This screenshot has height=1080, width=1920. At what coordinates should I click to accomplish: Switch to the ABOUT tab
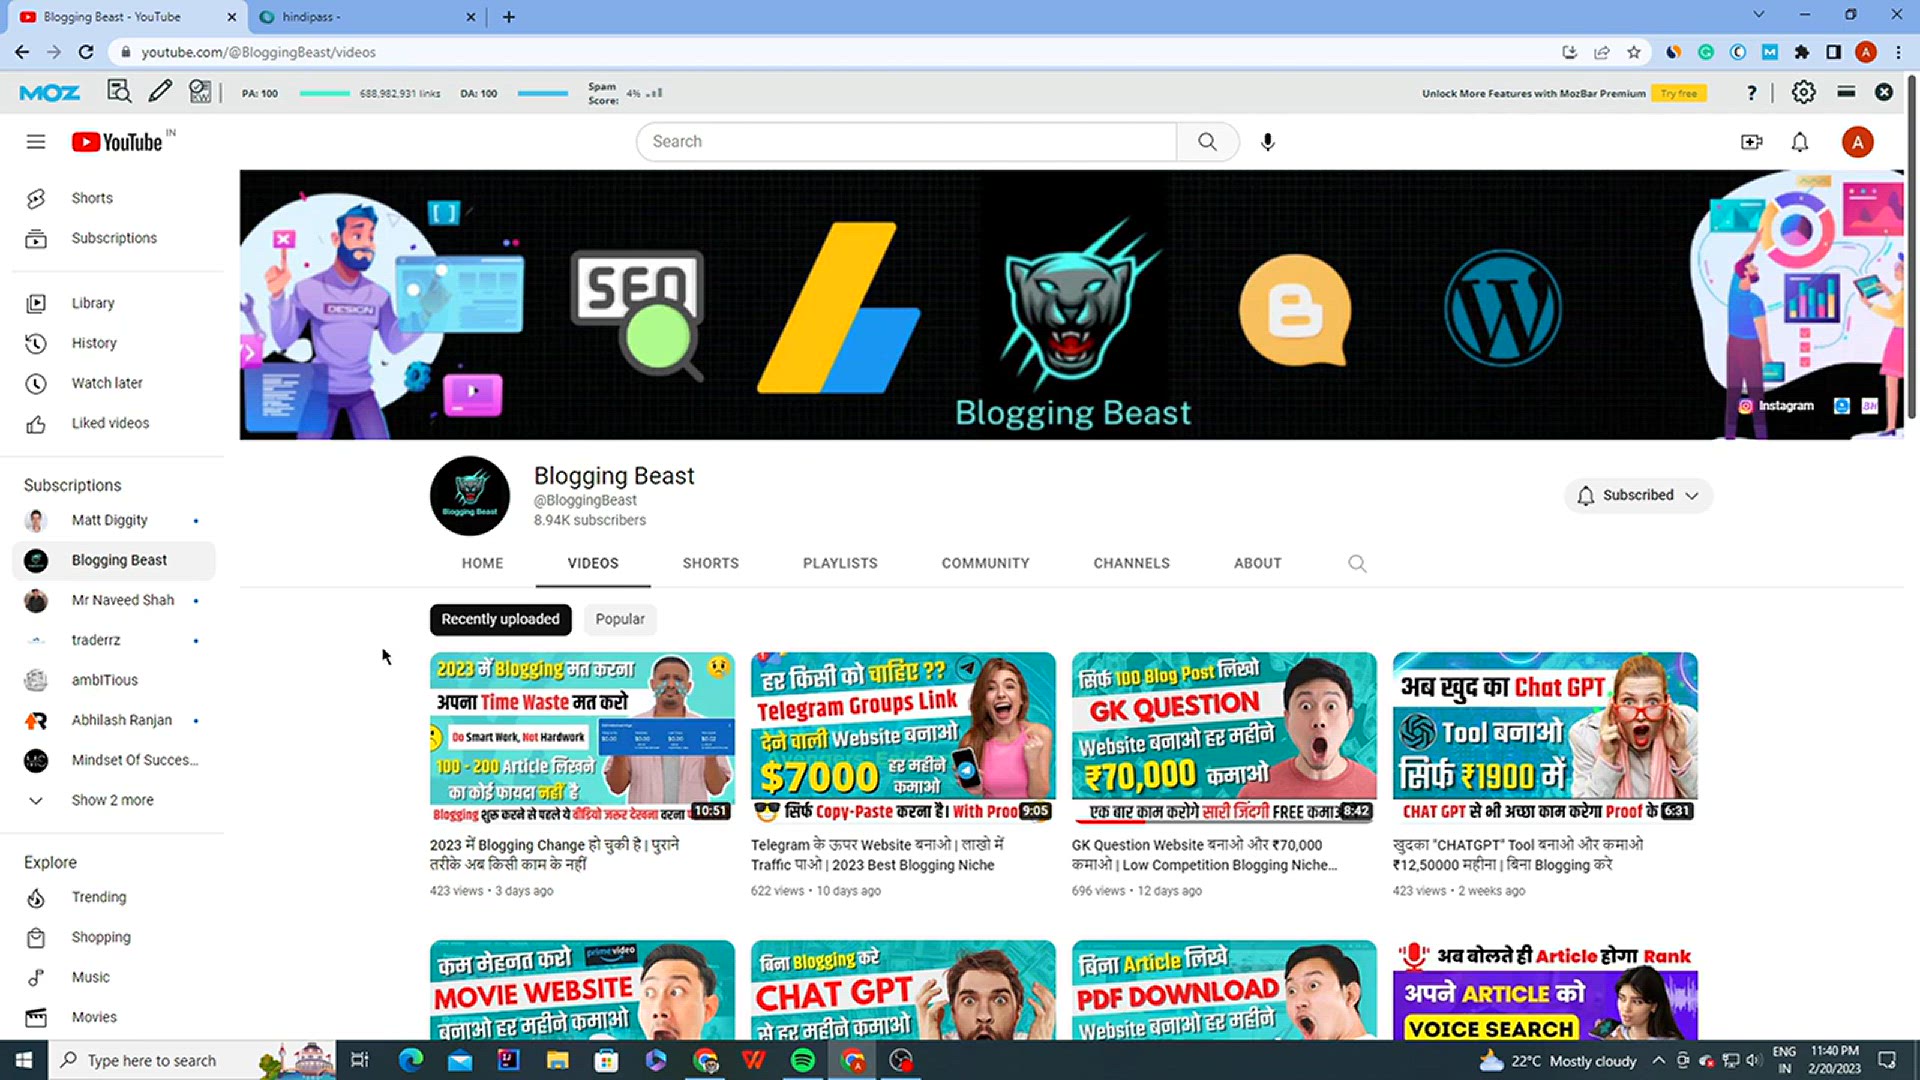click(x=1257, y=563)
